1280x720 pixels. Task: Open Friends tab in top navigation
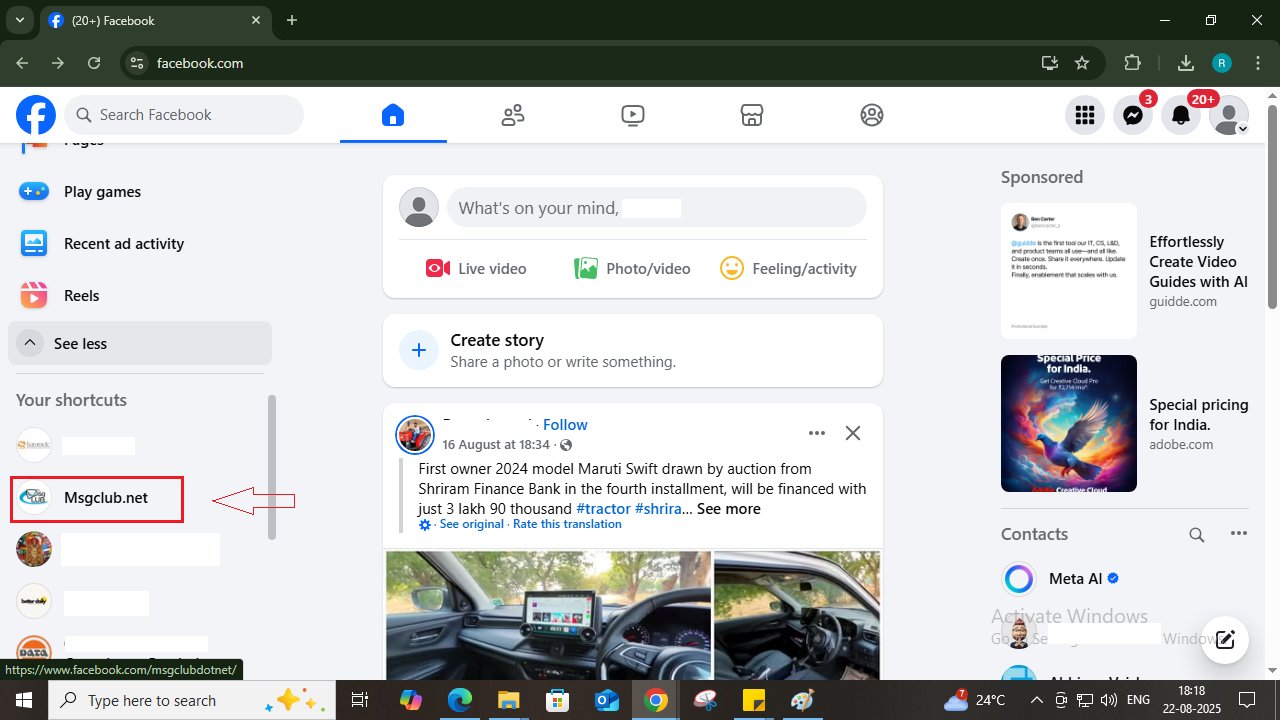[513, 115]
